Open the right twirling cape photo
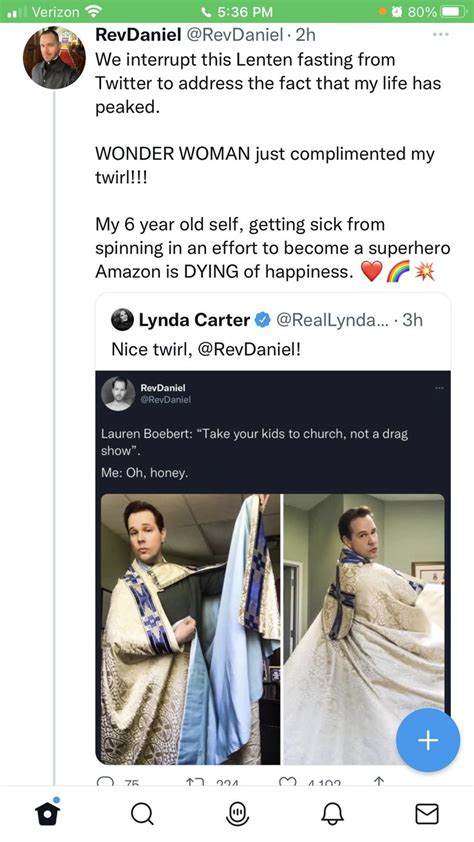The height and width of the screenshot is (842, 474). click(364, 629)
